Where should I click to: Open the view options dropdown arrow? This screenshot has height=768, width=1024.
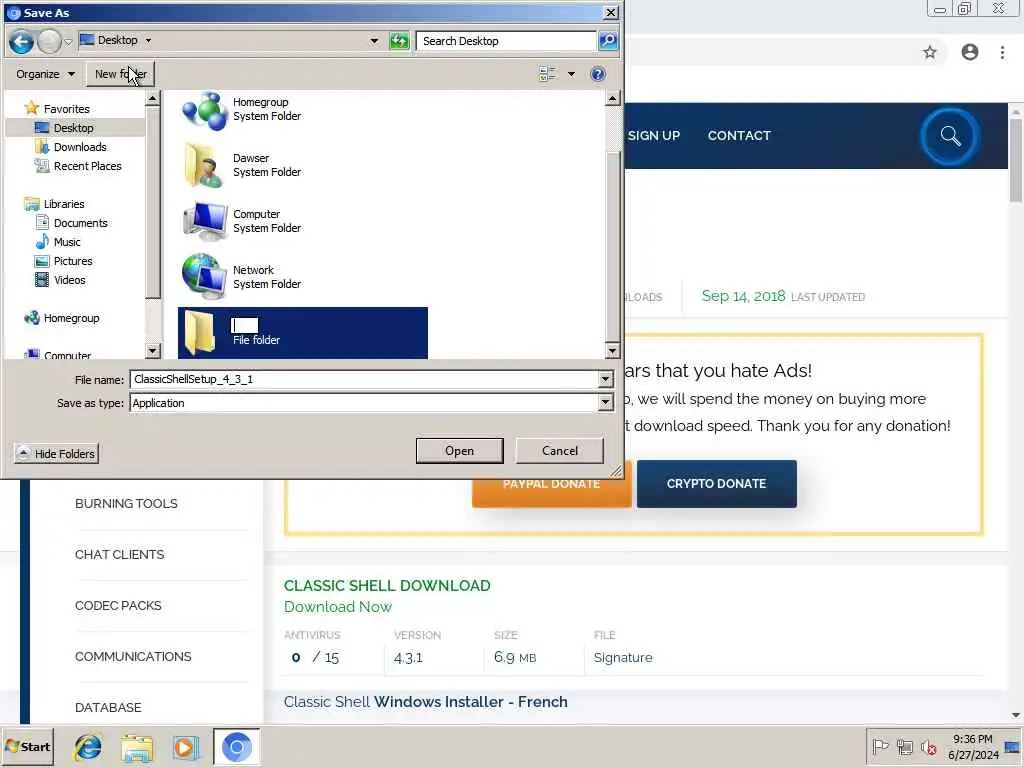[x=571, y=74]
